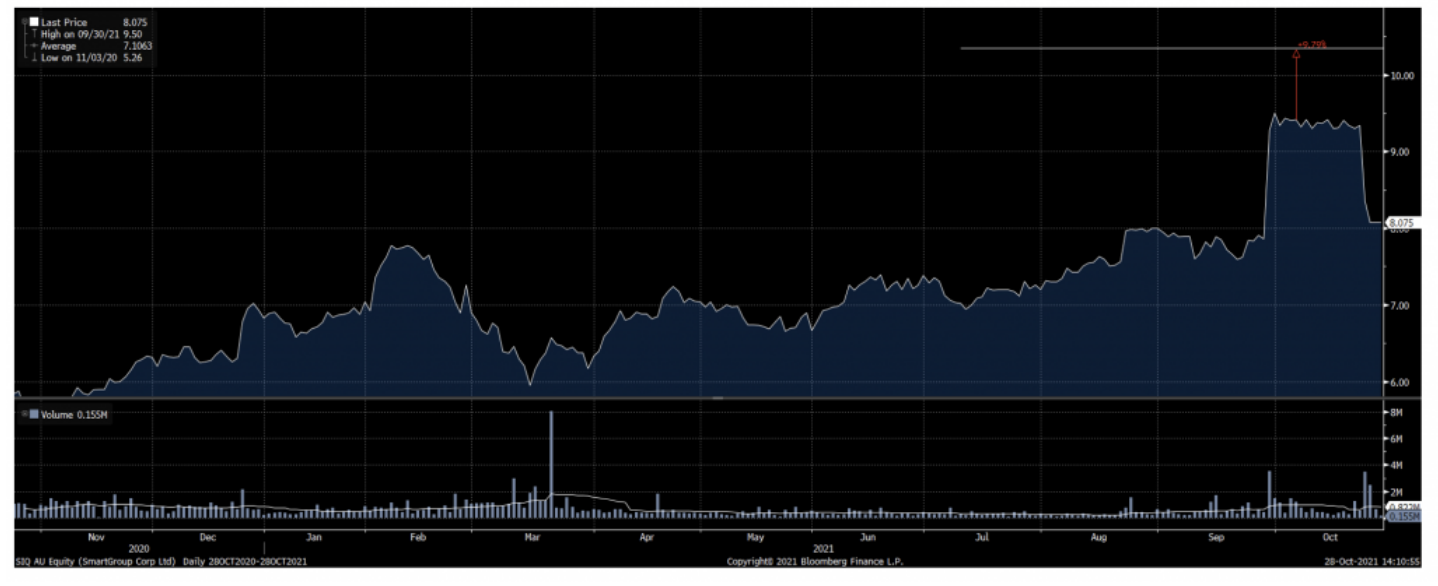
Task: Click the Volume series color square
Action: (34, 414)
